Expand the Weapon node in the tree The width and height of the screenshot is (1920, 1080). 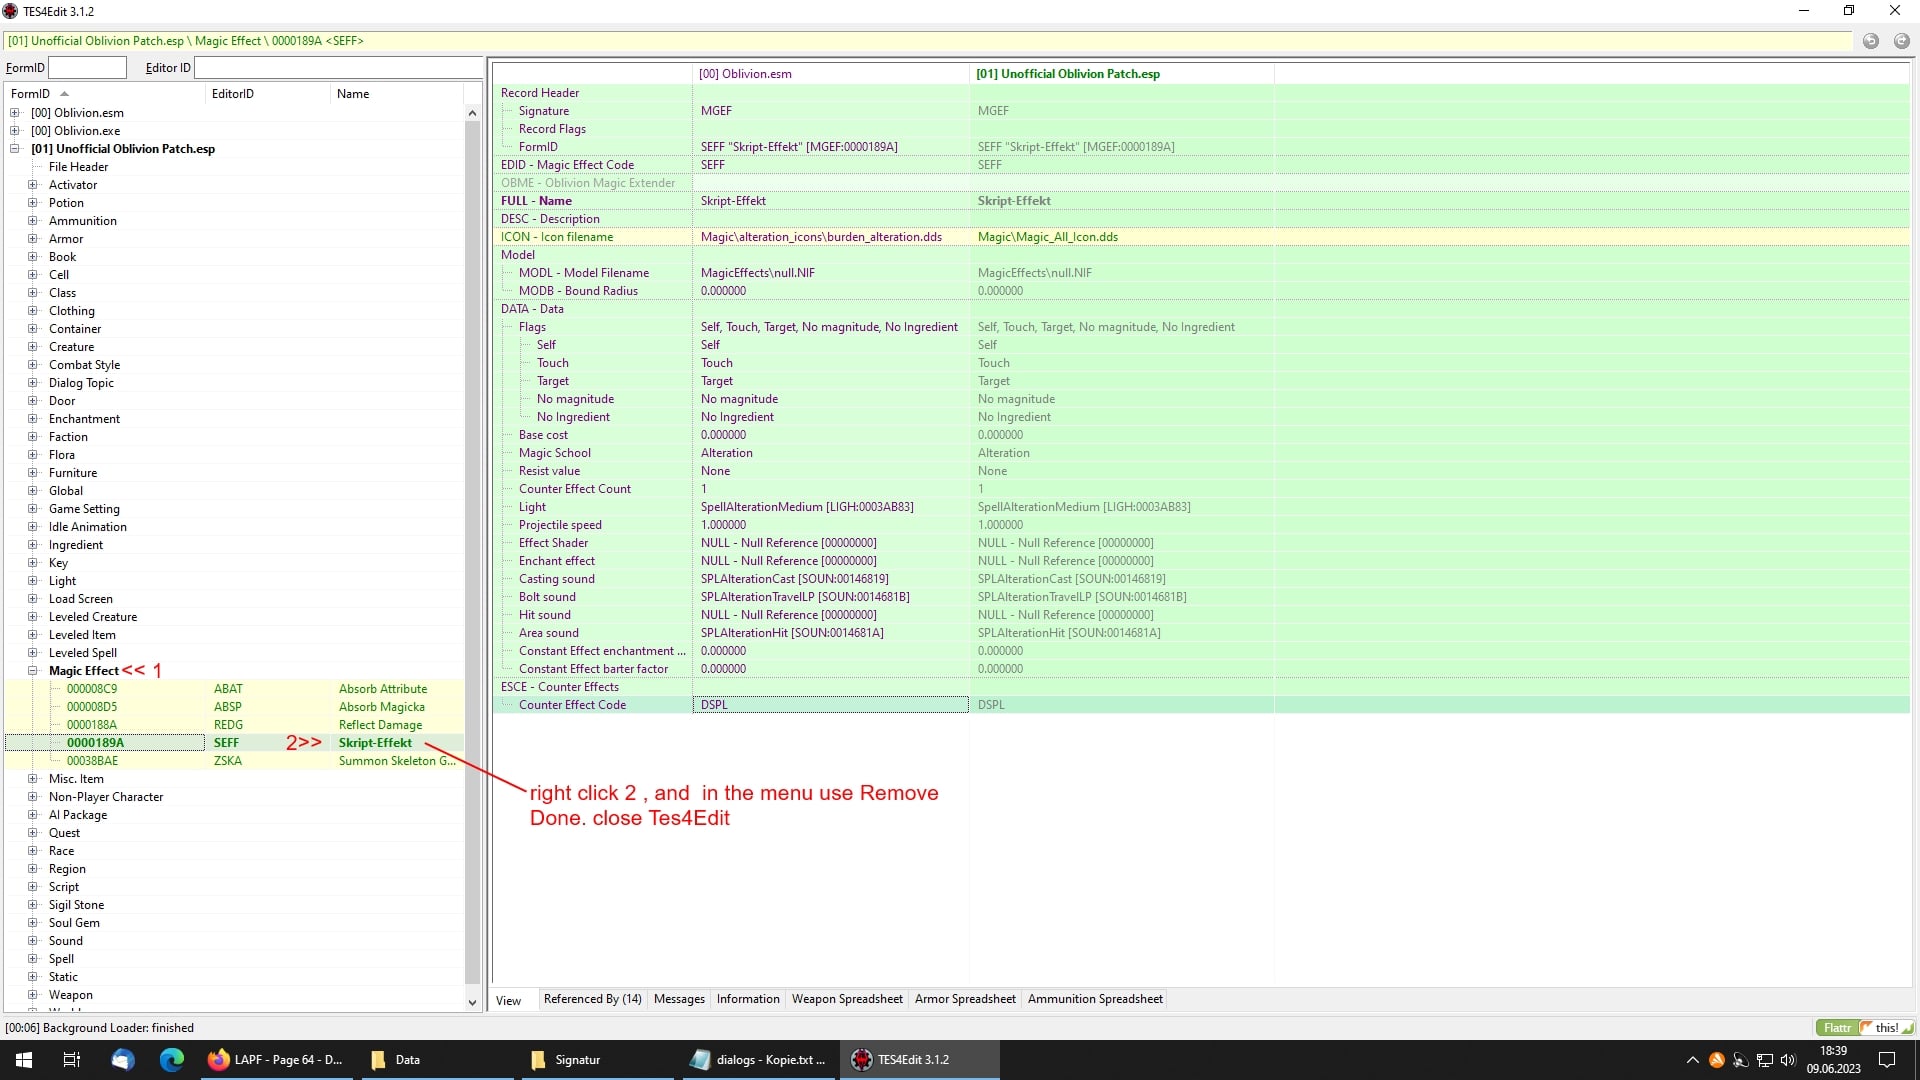[x=33, y=995]
